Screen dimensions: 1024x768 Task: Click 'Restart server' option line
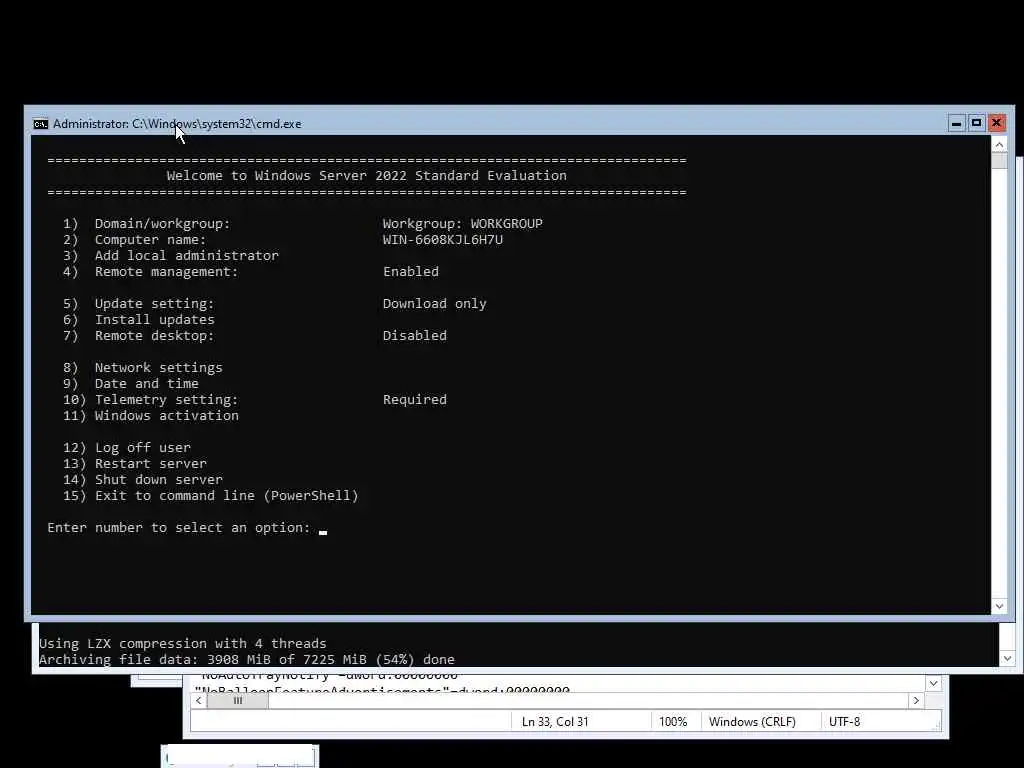click(135, 464)
